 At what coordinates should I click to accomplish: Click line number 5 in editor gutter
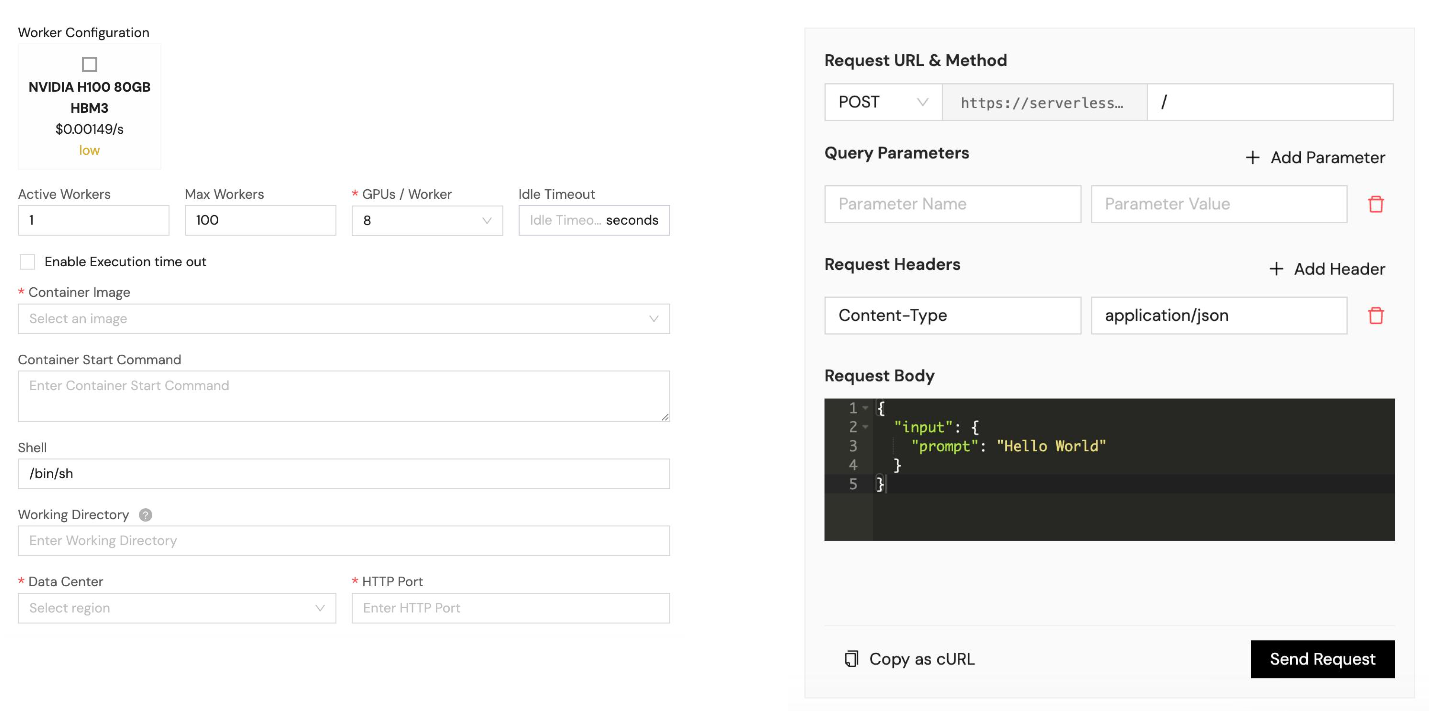(x=853, y=484)
